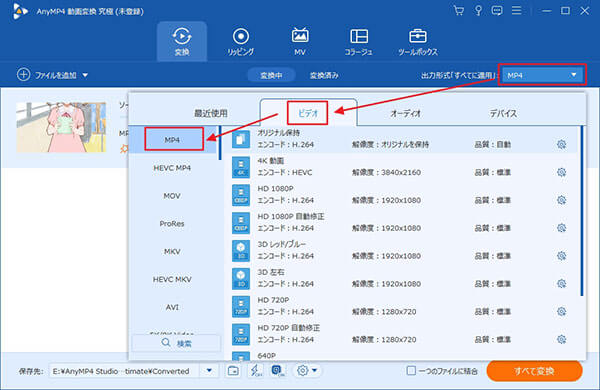600x390 pixels.
Task: Select the HD 720P preset icon
Action: [x=241, y=307]
